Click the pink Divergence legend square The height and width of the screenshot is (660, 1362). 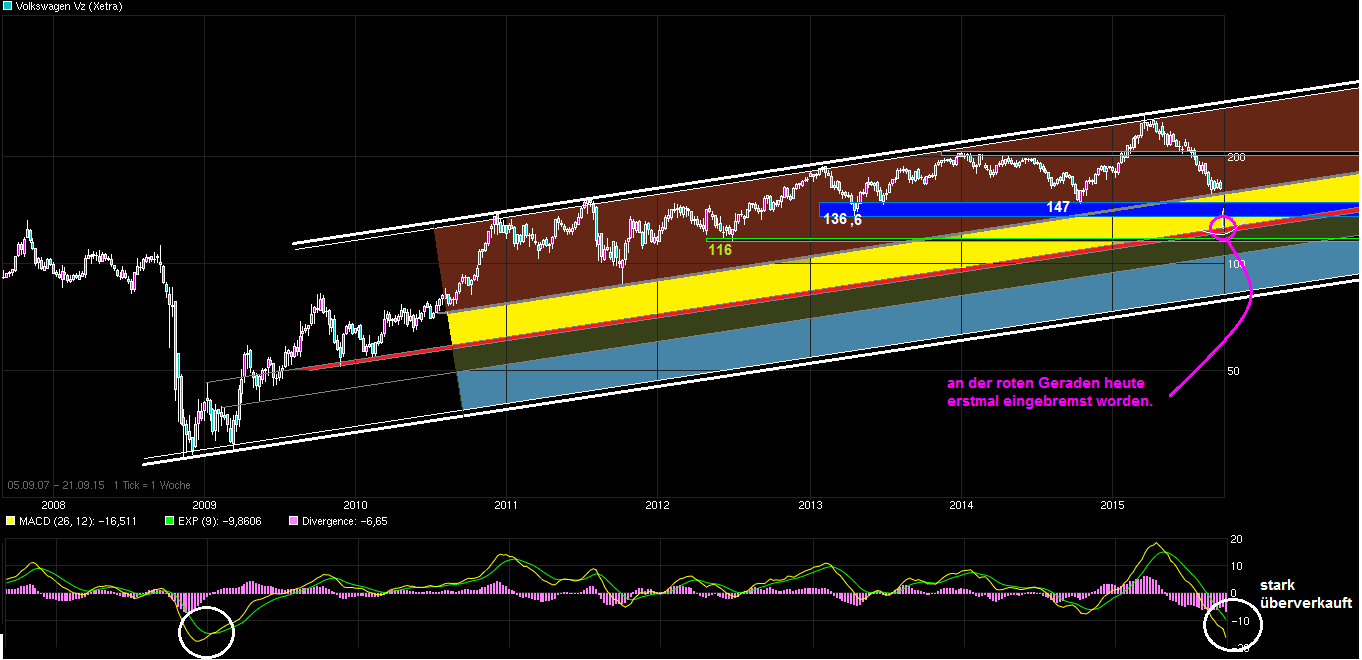tap(293, 521)
